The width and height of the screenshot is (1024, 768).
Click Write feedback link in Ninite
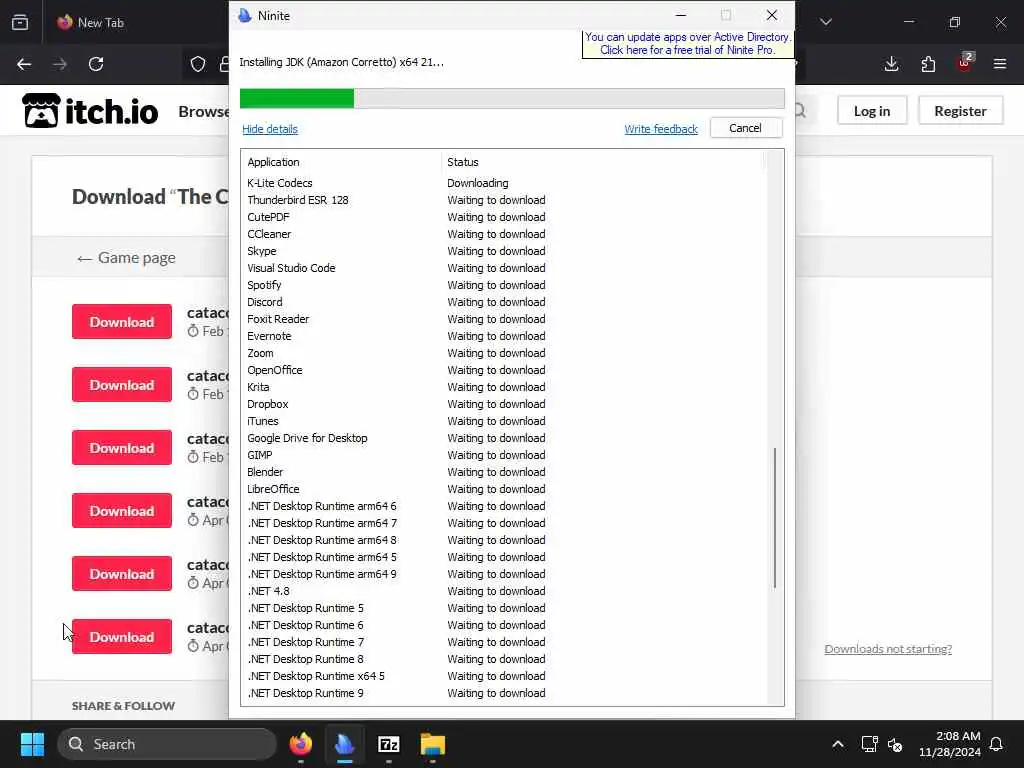click(661, 129)
